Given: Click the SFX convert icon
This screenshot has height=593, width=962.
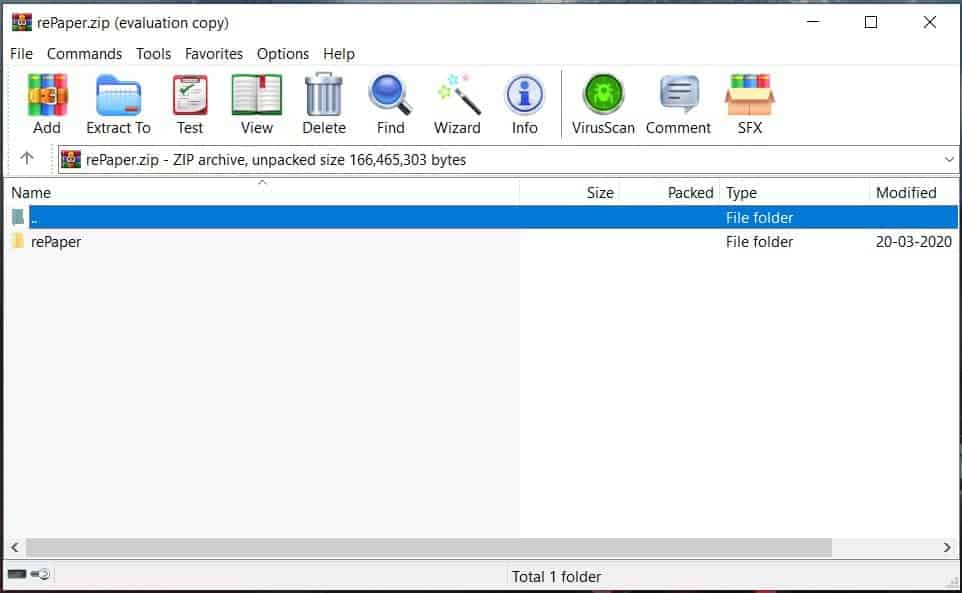Looking at the screenshot, I should point(750,94).
